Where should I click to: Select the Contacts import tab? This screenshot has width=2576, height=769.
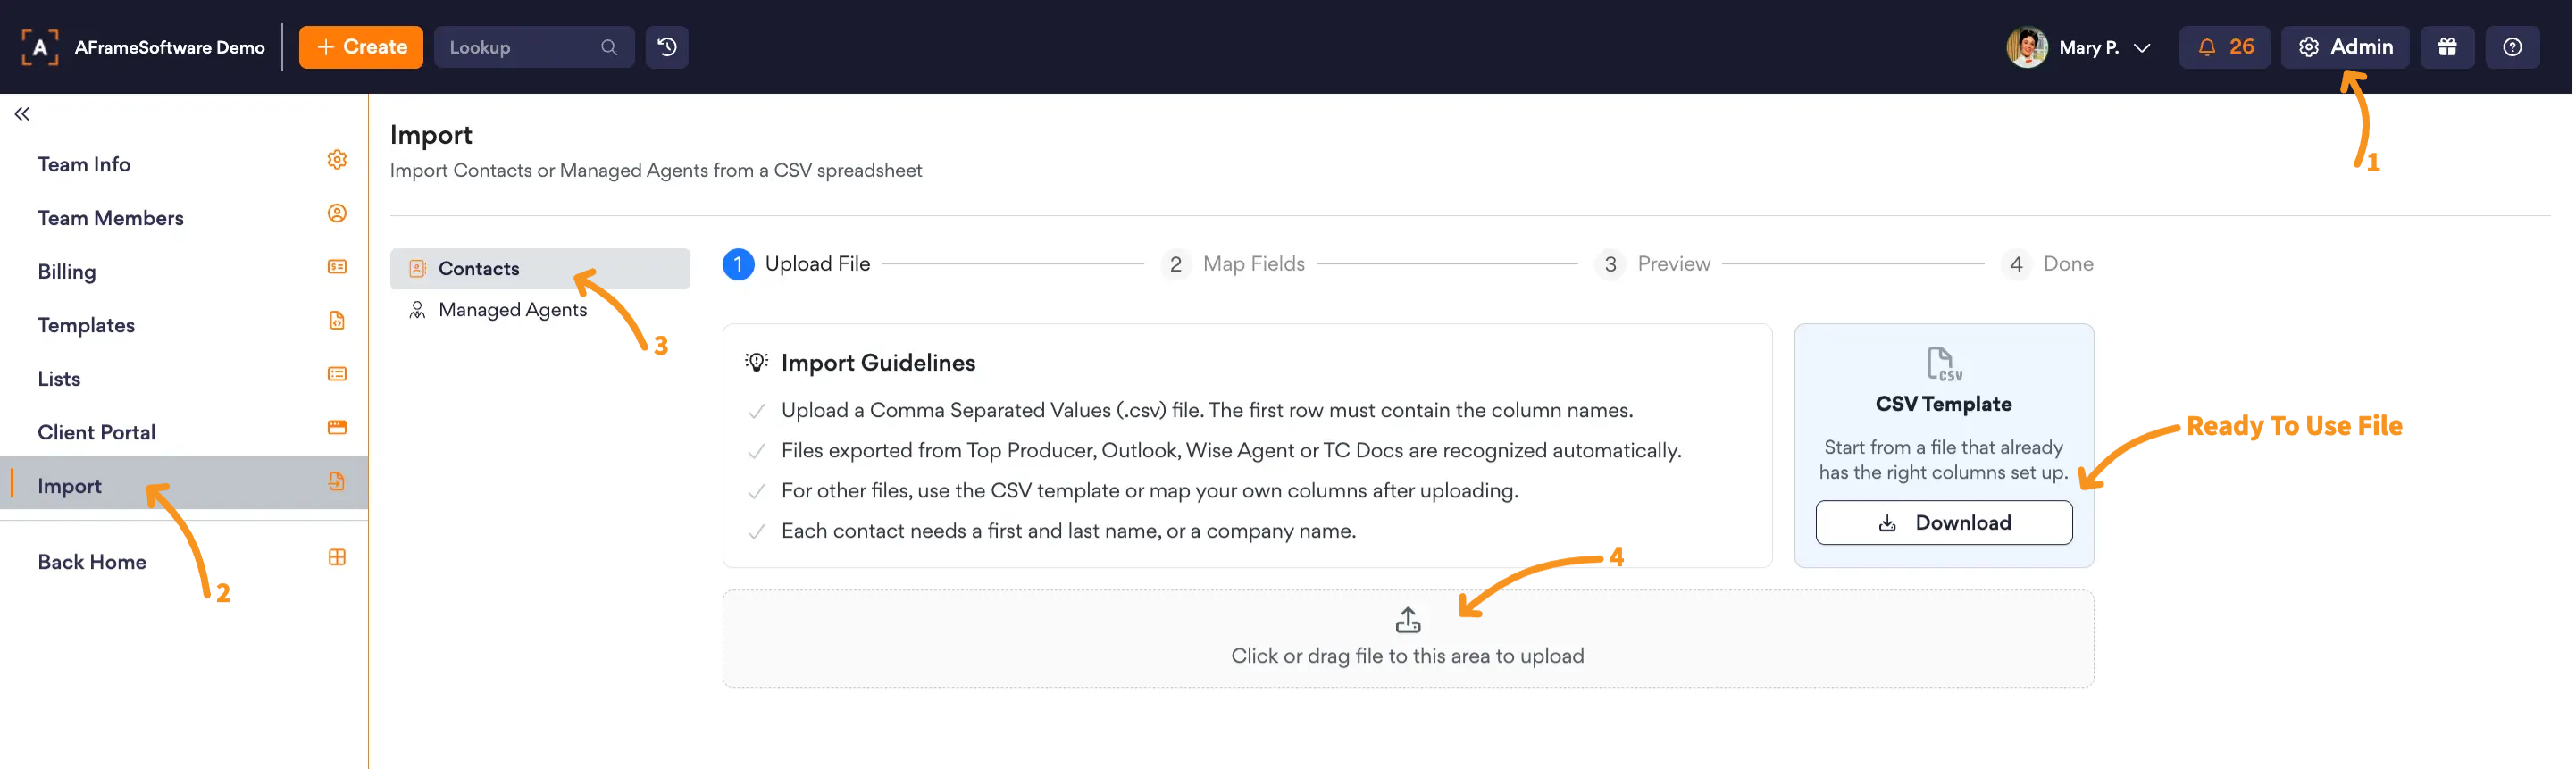[x=540, y=269]
